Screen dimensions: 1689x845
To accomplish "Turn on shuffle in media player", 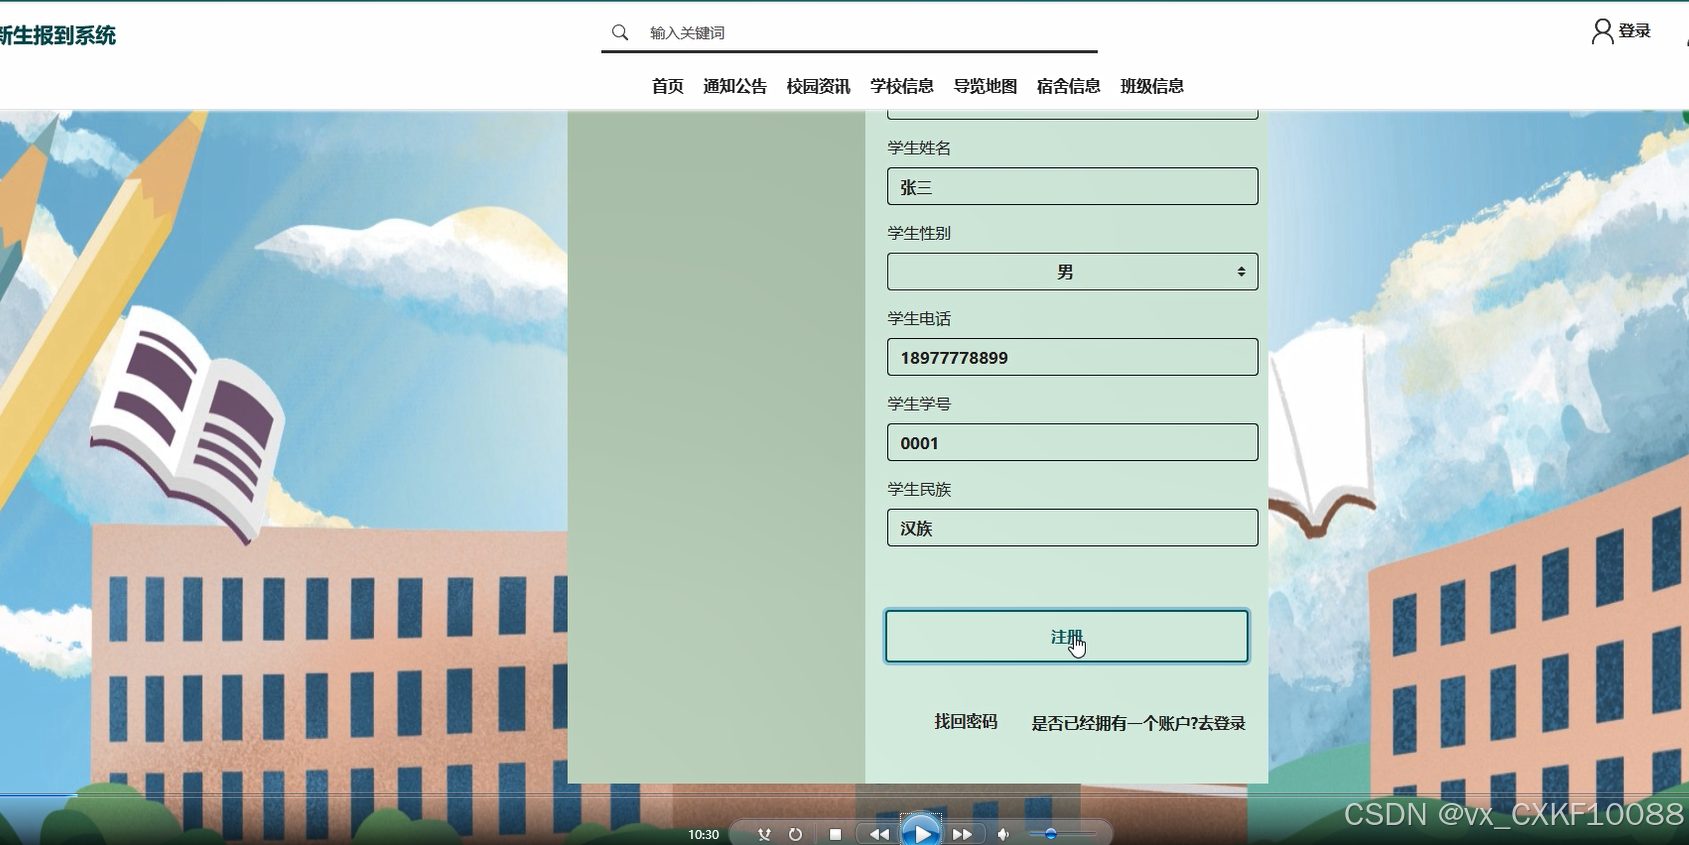I will (764, 834).
